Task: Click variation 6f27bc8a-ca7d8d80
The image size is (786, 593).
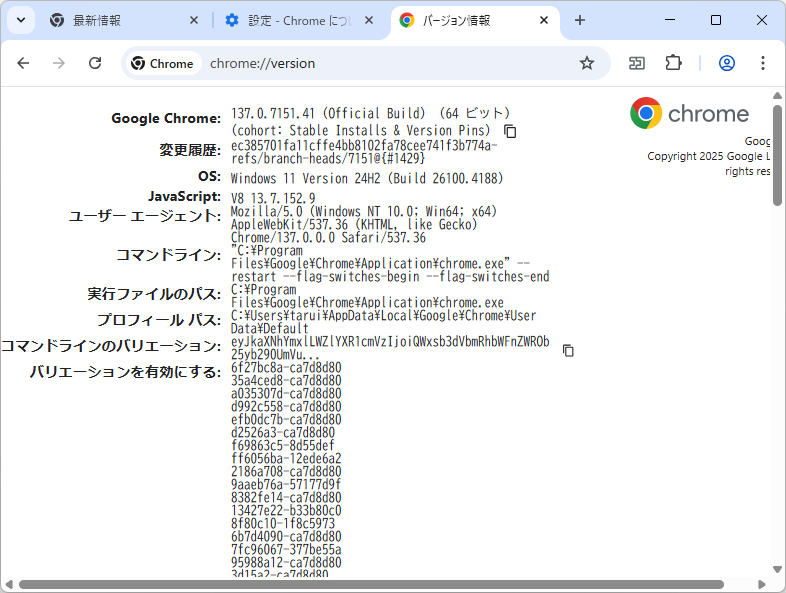Action: 286,367
